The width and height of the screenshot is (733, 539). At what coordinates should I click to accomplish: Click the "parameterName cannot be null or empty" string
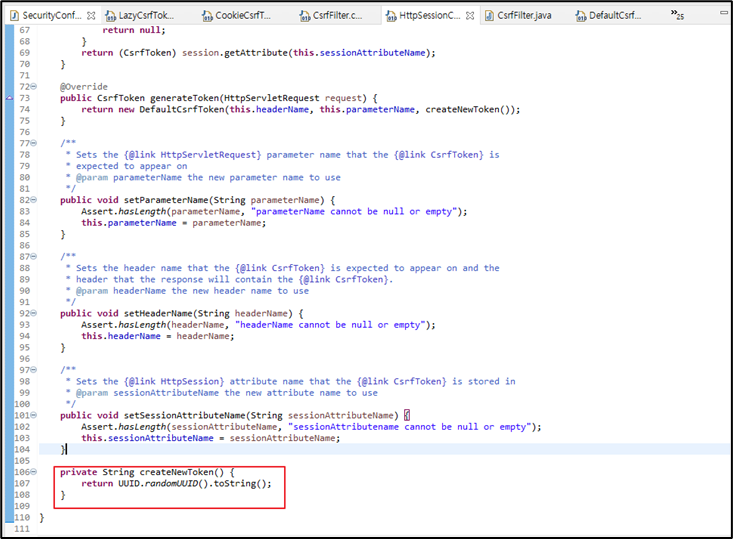pyautogui.click(x=354, y=211)
